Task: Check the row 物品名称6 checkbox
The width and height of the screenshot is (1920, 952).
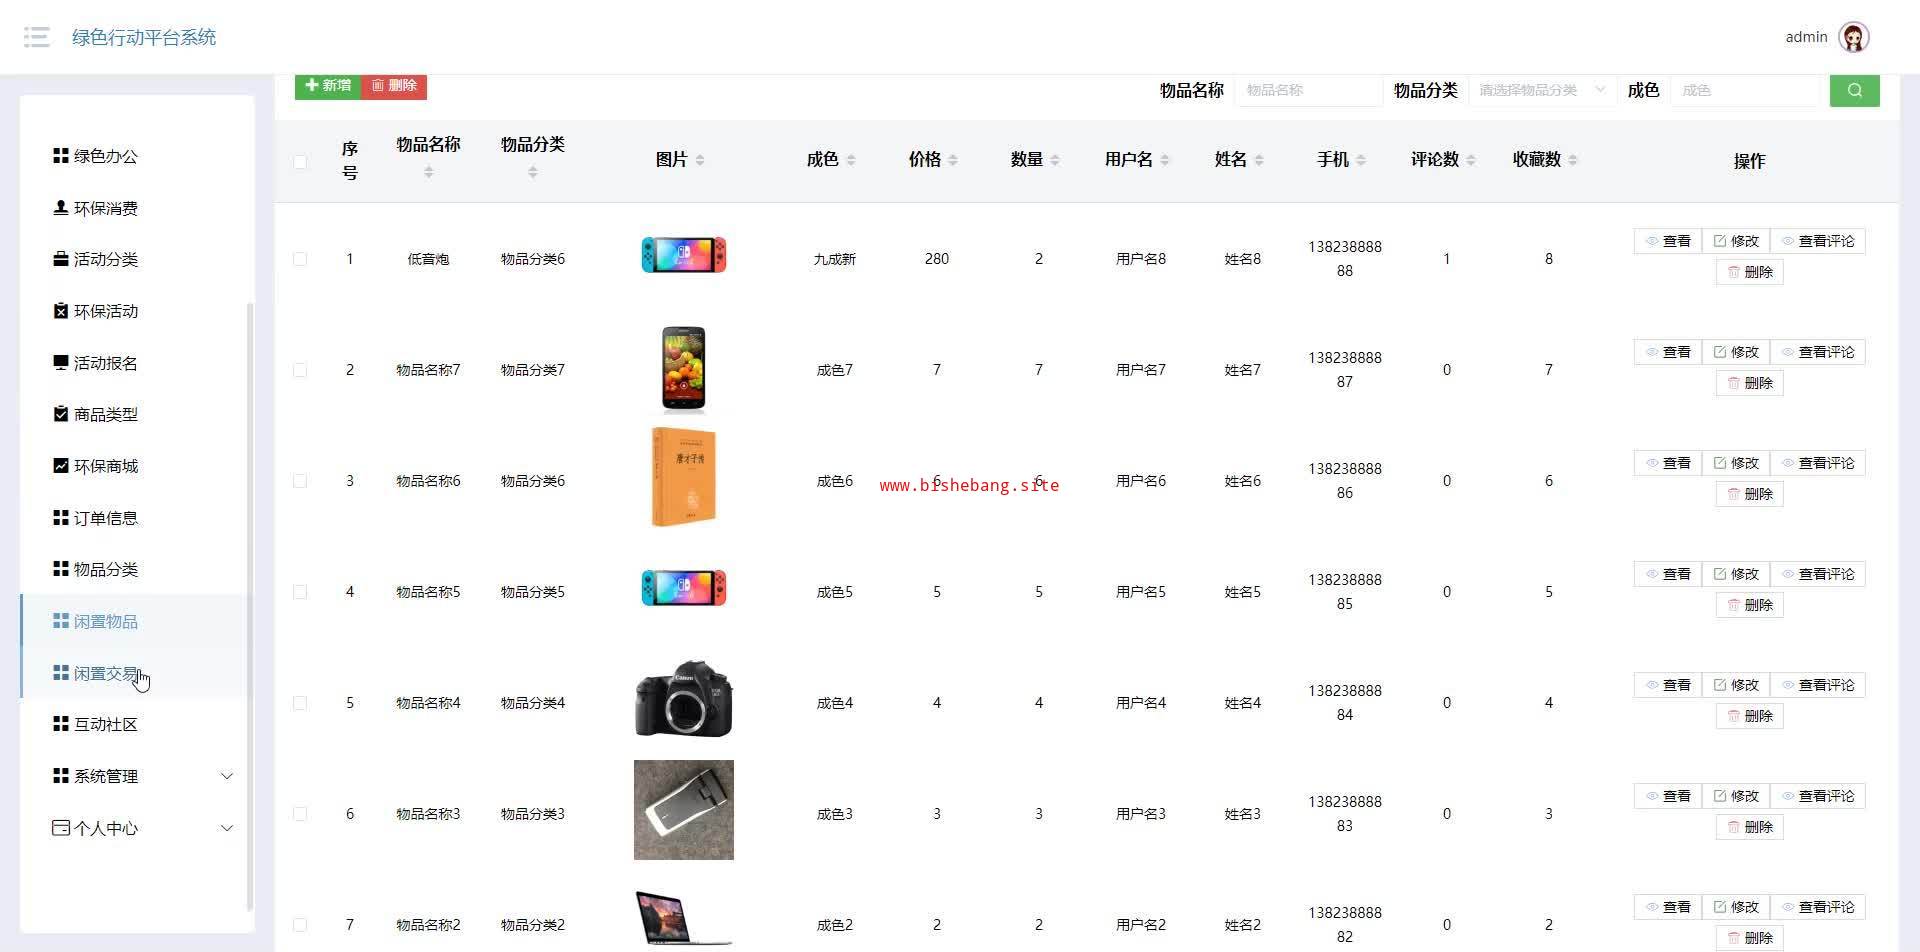Action: pos(300,481)
